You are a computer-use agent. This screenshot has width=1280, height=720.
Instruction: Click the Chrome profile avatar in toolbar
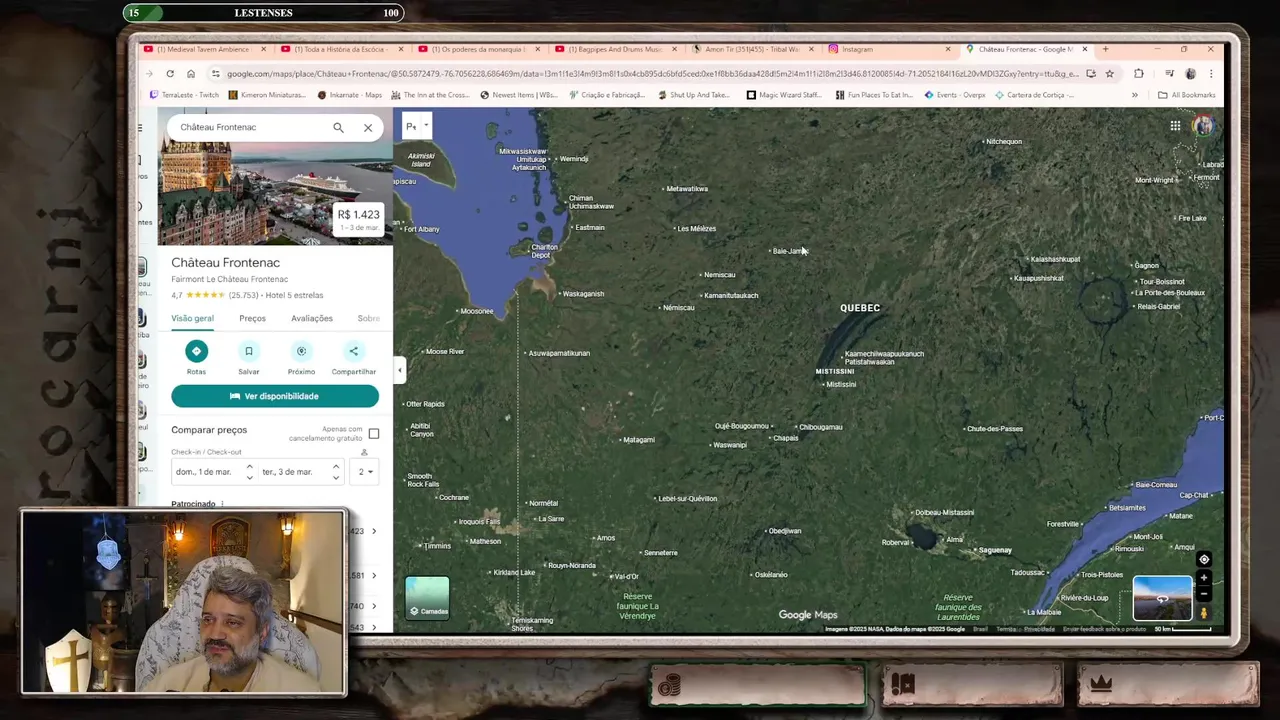tap(1190, 74)
